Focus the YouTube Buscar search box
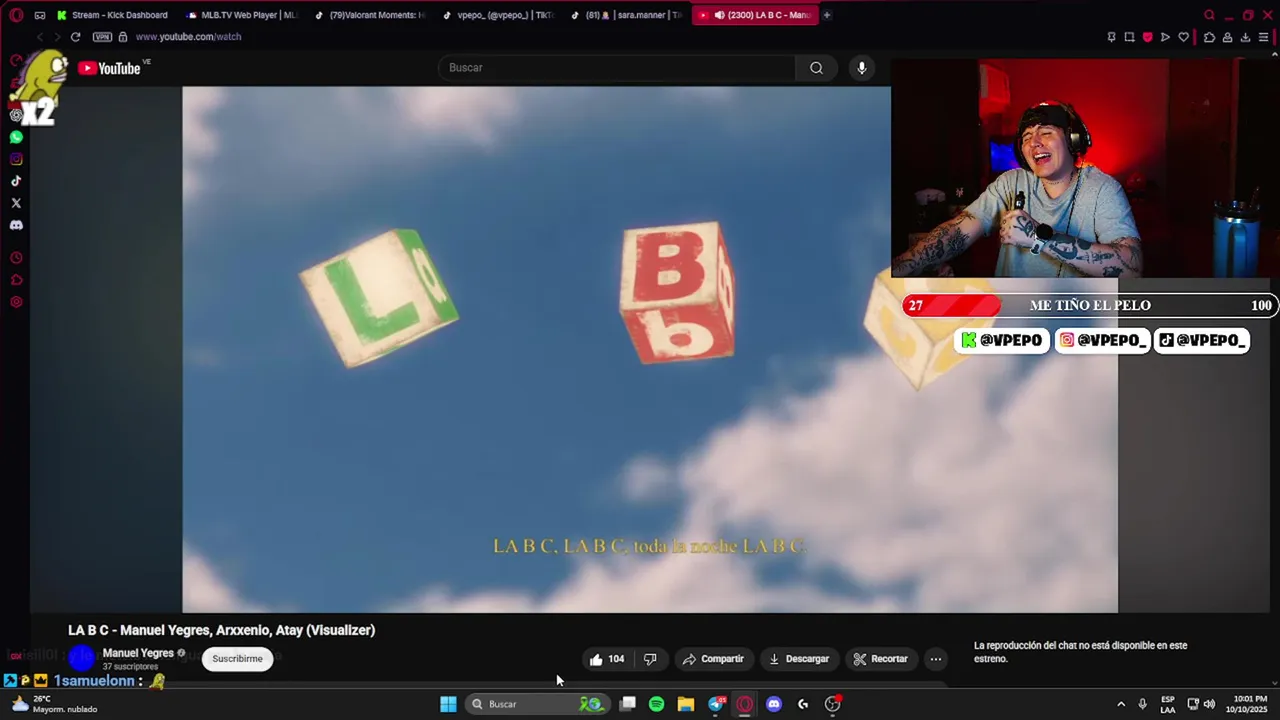The height and width of the screenshot is (720, 1280). [617, 68]
